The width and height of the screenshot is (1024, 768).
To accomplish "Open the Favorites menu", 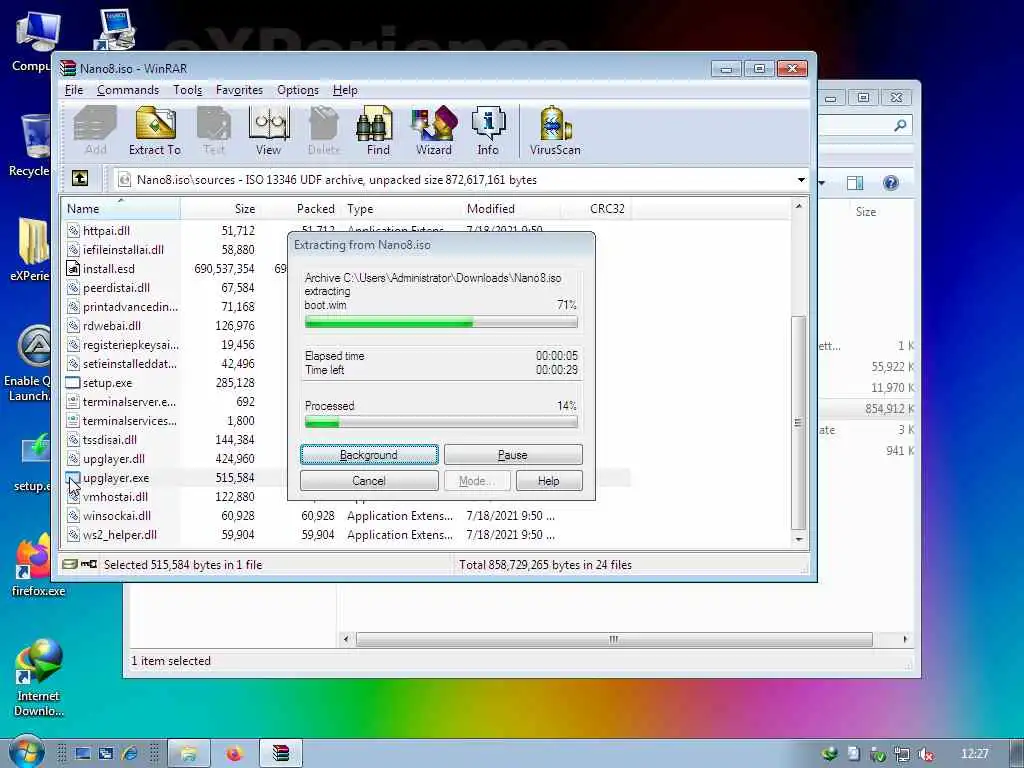I will [239, 90].
